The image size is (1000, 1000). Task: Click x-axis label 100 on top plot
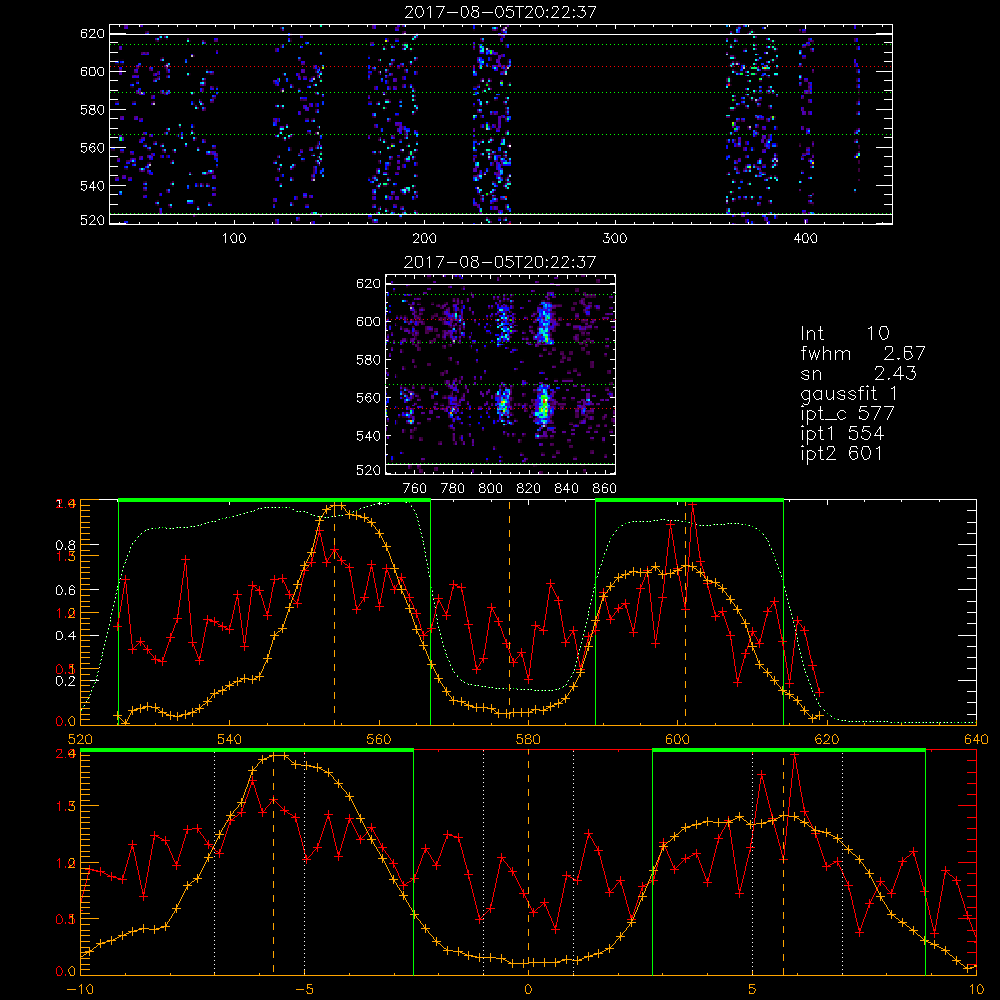pos(234,239)
